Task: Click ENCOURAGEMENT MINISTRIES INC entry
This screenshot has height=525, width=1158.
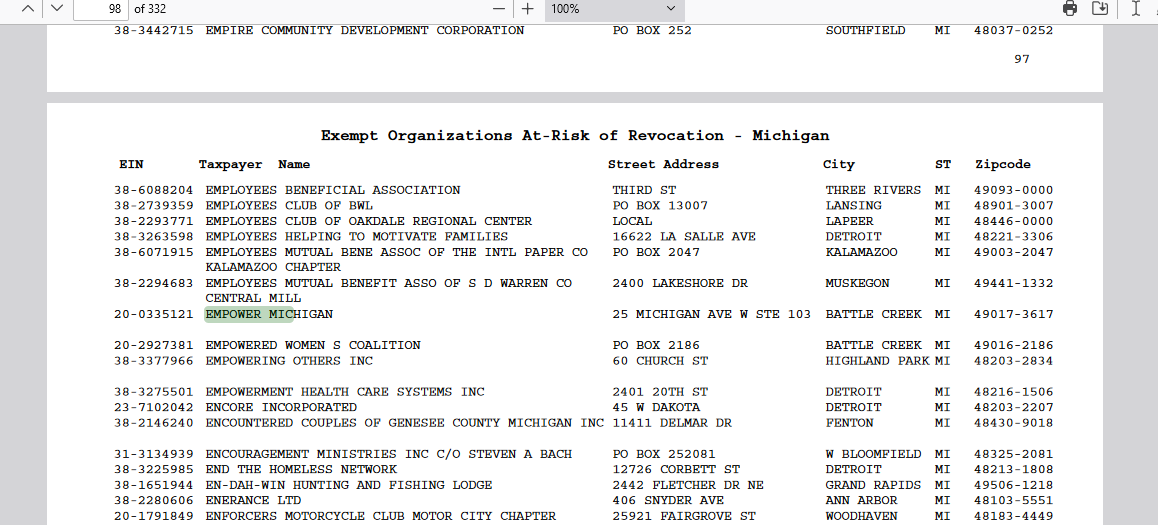Action: point(388,454)
